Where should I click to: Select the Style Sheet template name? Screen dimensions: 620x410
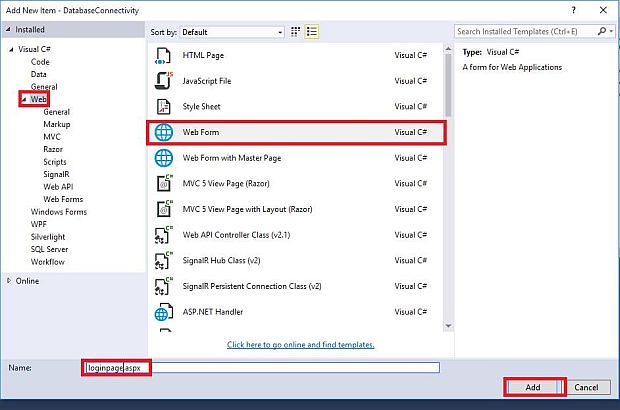click(x=201, y=107)
